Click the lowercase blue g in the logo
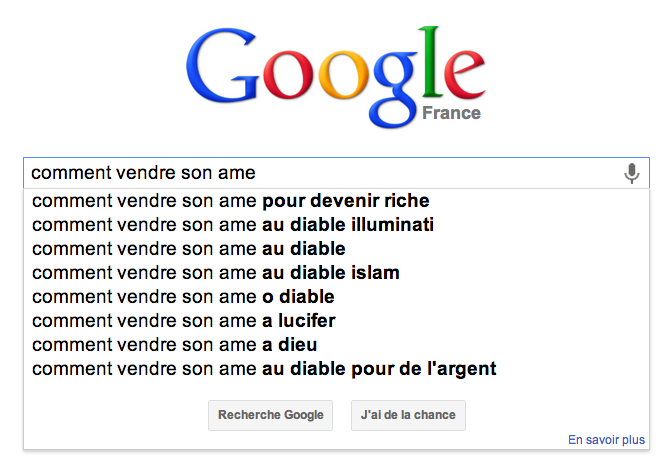The width and height of the screenshot is (672, 476). tap(395, 89)
